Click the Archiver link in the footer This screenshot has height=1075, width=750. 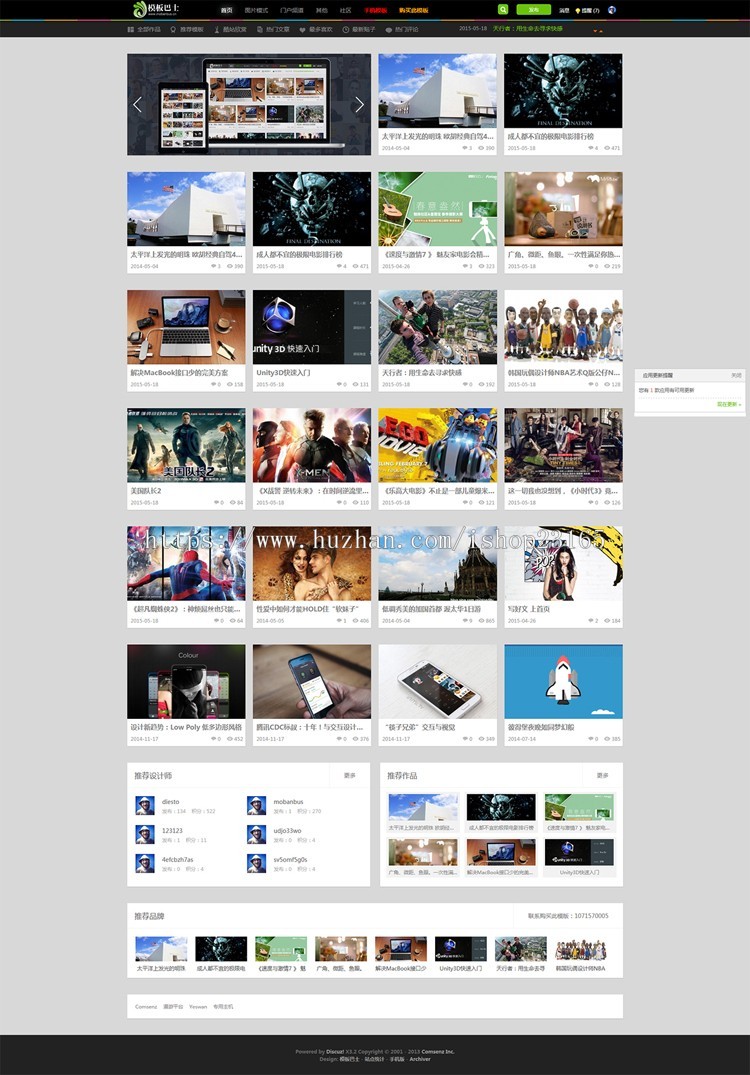[x=420, y=1059]
